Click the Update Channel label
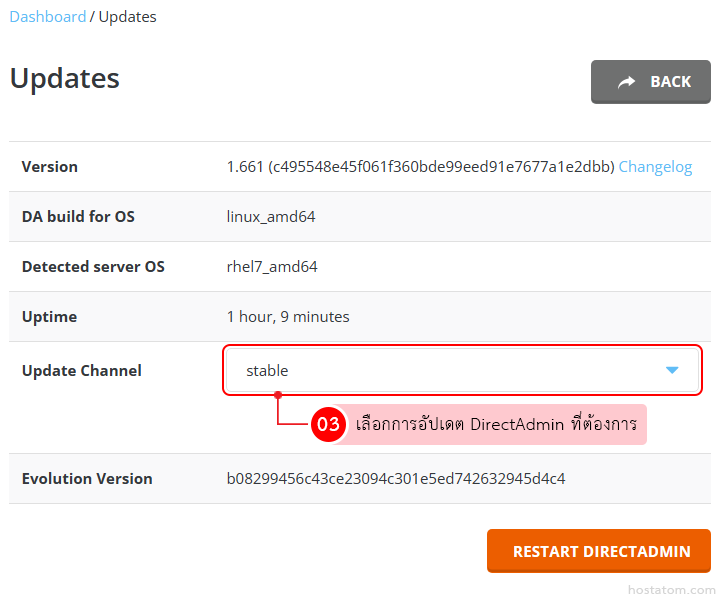 click(82, 370)
